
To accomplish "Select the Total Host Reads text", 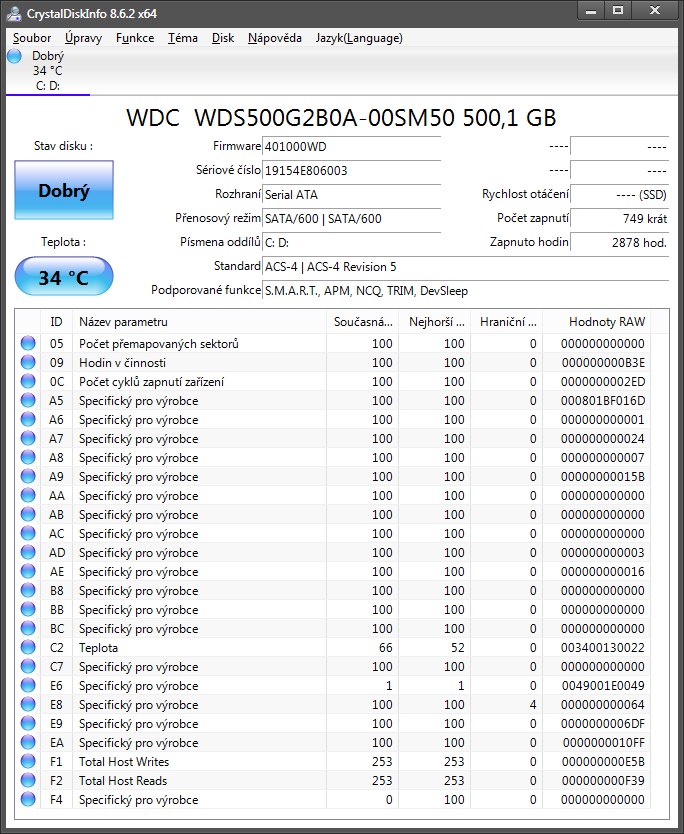I will tap(123, 781).
